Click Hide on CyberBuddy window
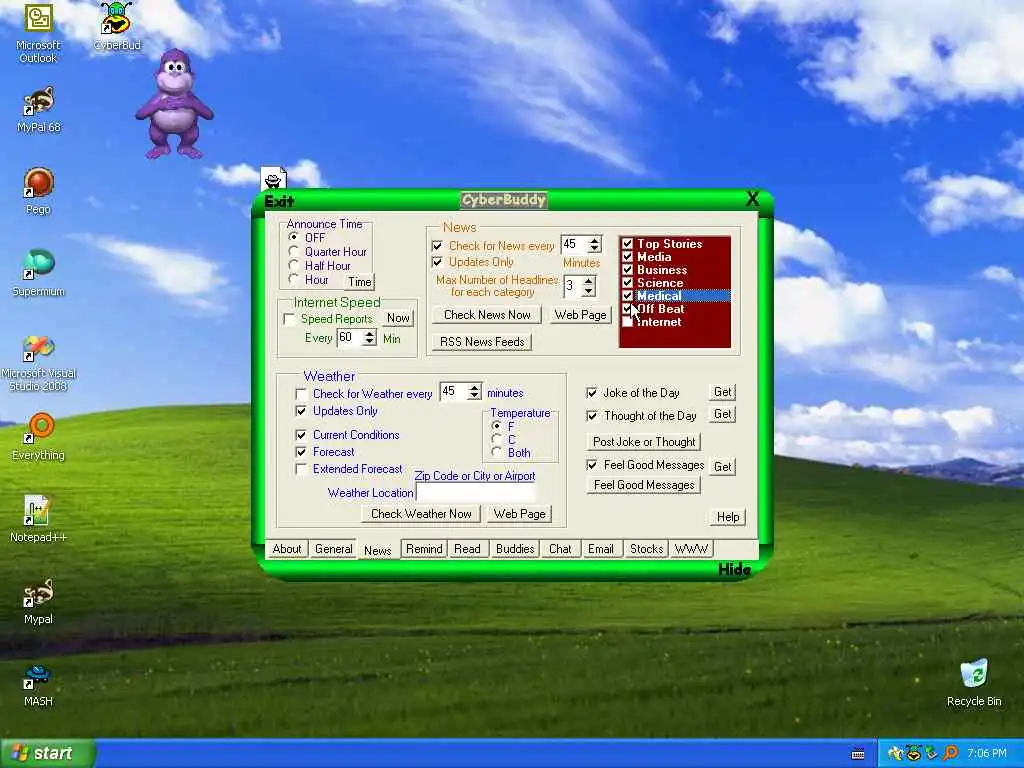 (x=735, y=570)
